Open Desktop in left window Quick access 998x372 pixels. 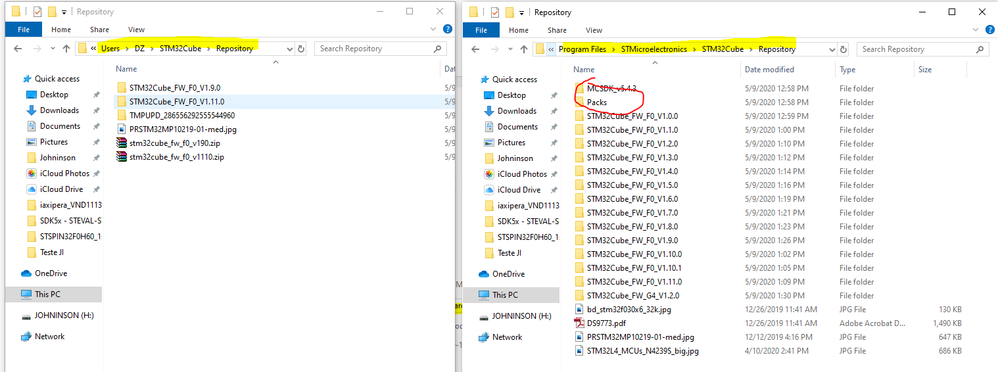click(x=53, y=94)
